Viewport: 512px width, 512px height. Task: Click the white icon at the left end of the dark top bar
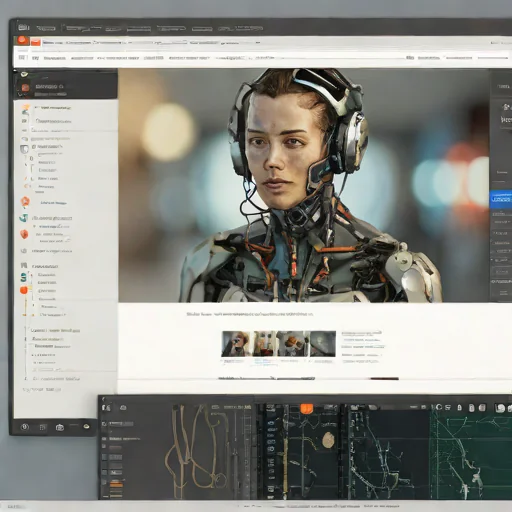(24, 27)
